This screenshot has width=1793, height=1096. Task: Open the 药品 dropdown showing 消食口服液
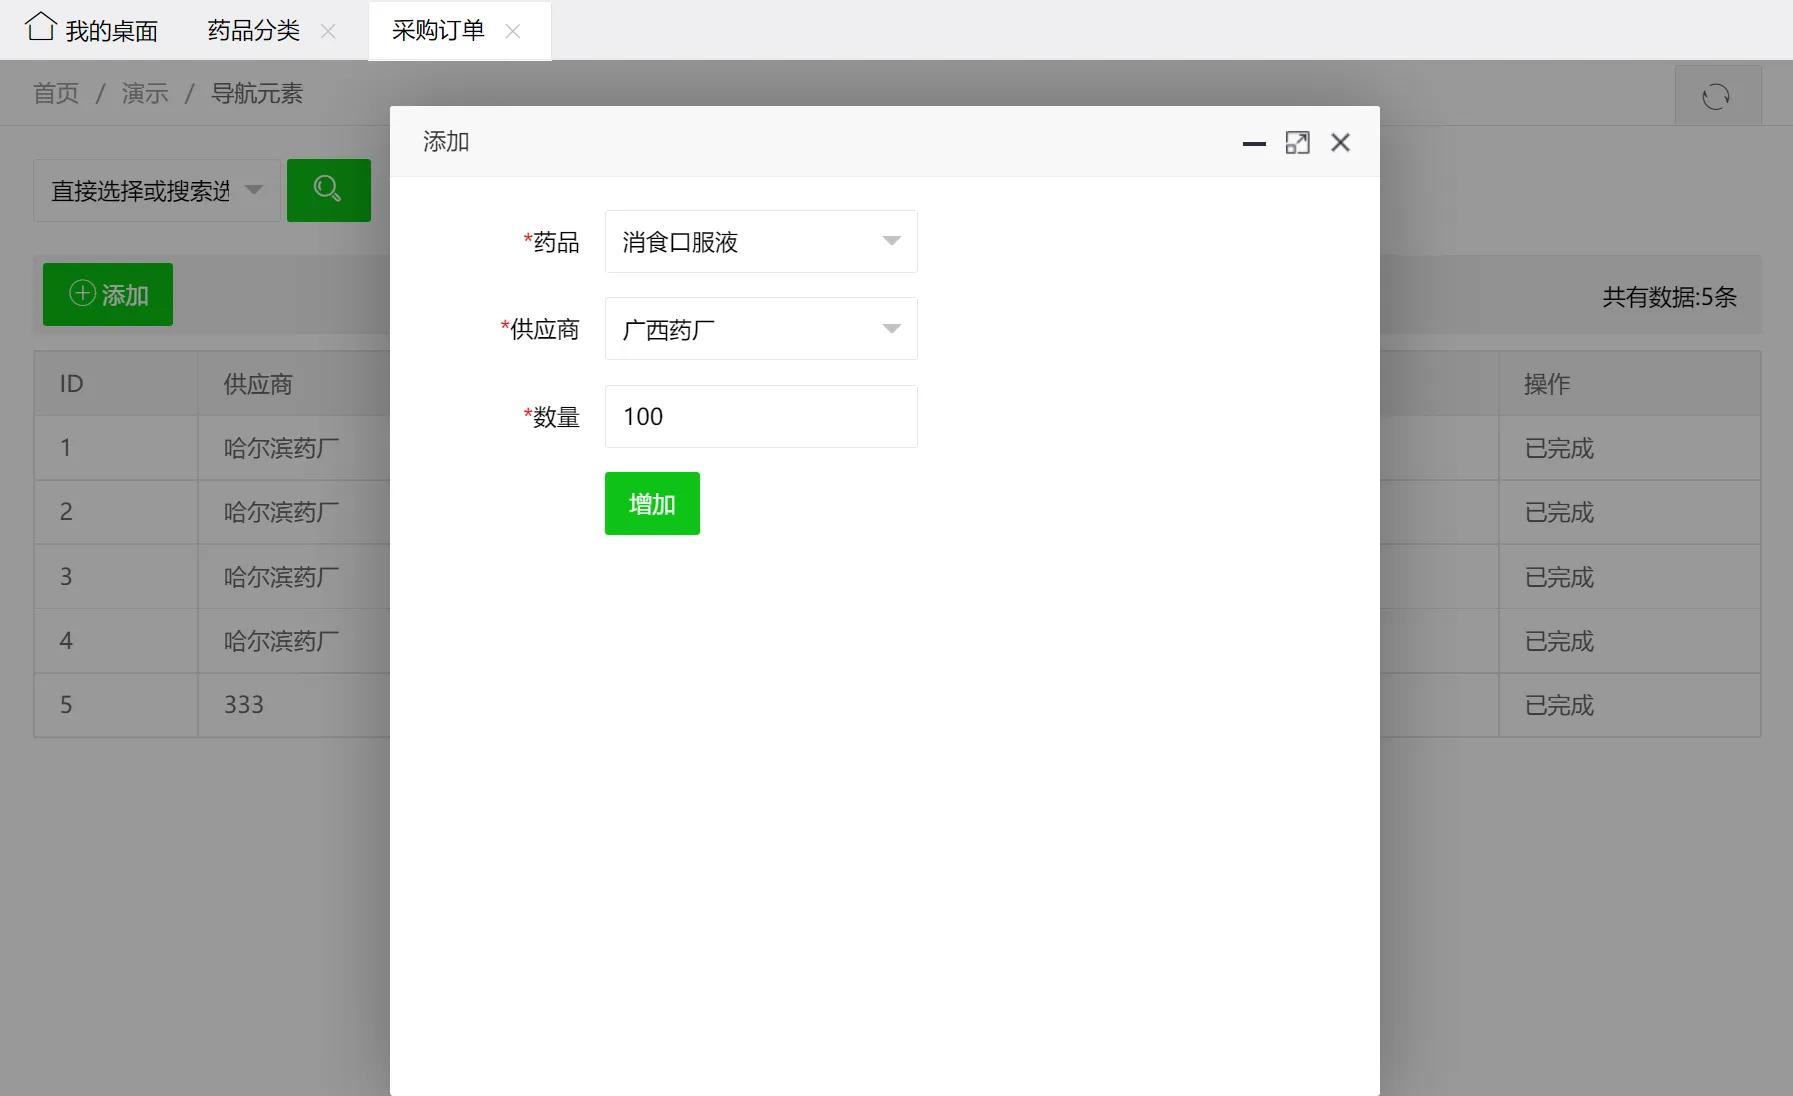click(761, 241)
